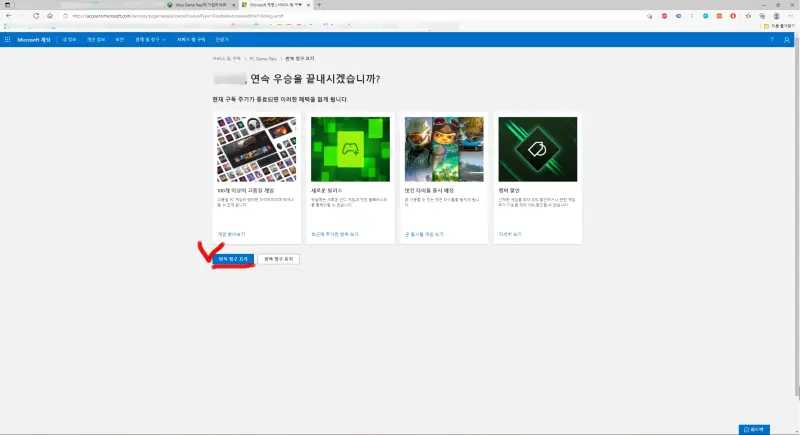This screenshot has width=800, height=435.
Task: Close the Microsoft account tab
Action: click(x=308, y=5)
